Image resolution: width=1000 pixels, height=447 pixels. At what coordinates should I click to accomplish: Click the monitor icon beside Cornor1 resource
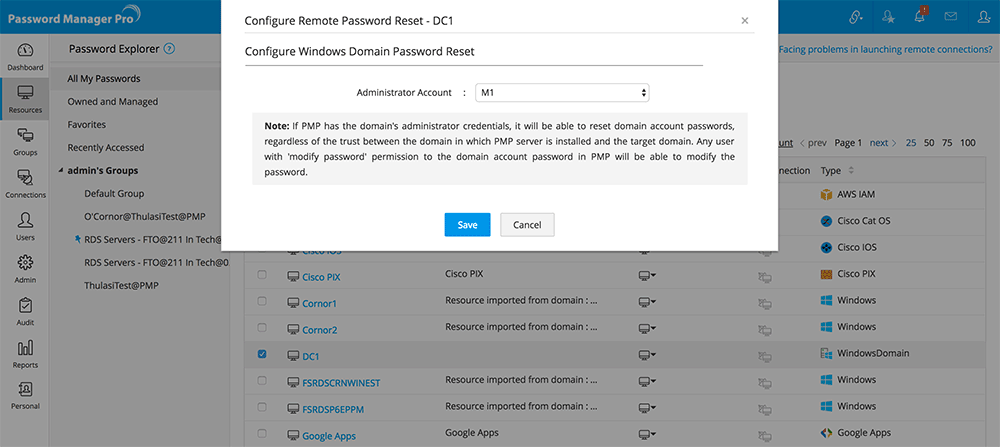point(293,304)
